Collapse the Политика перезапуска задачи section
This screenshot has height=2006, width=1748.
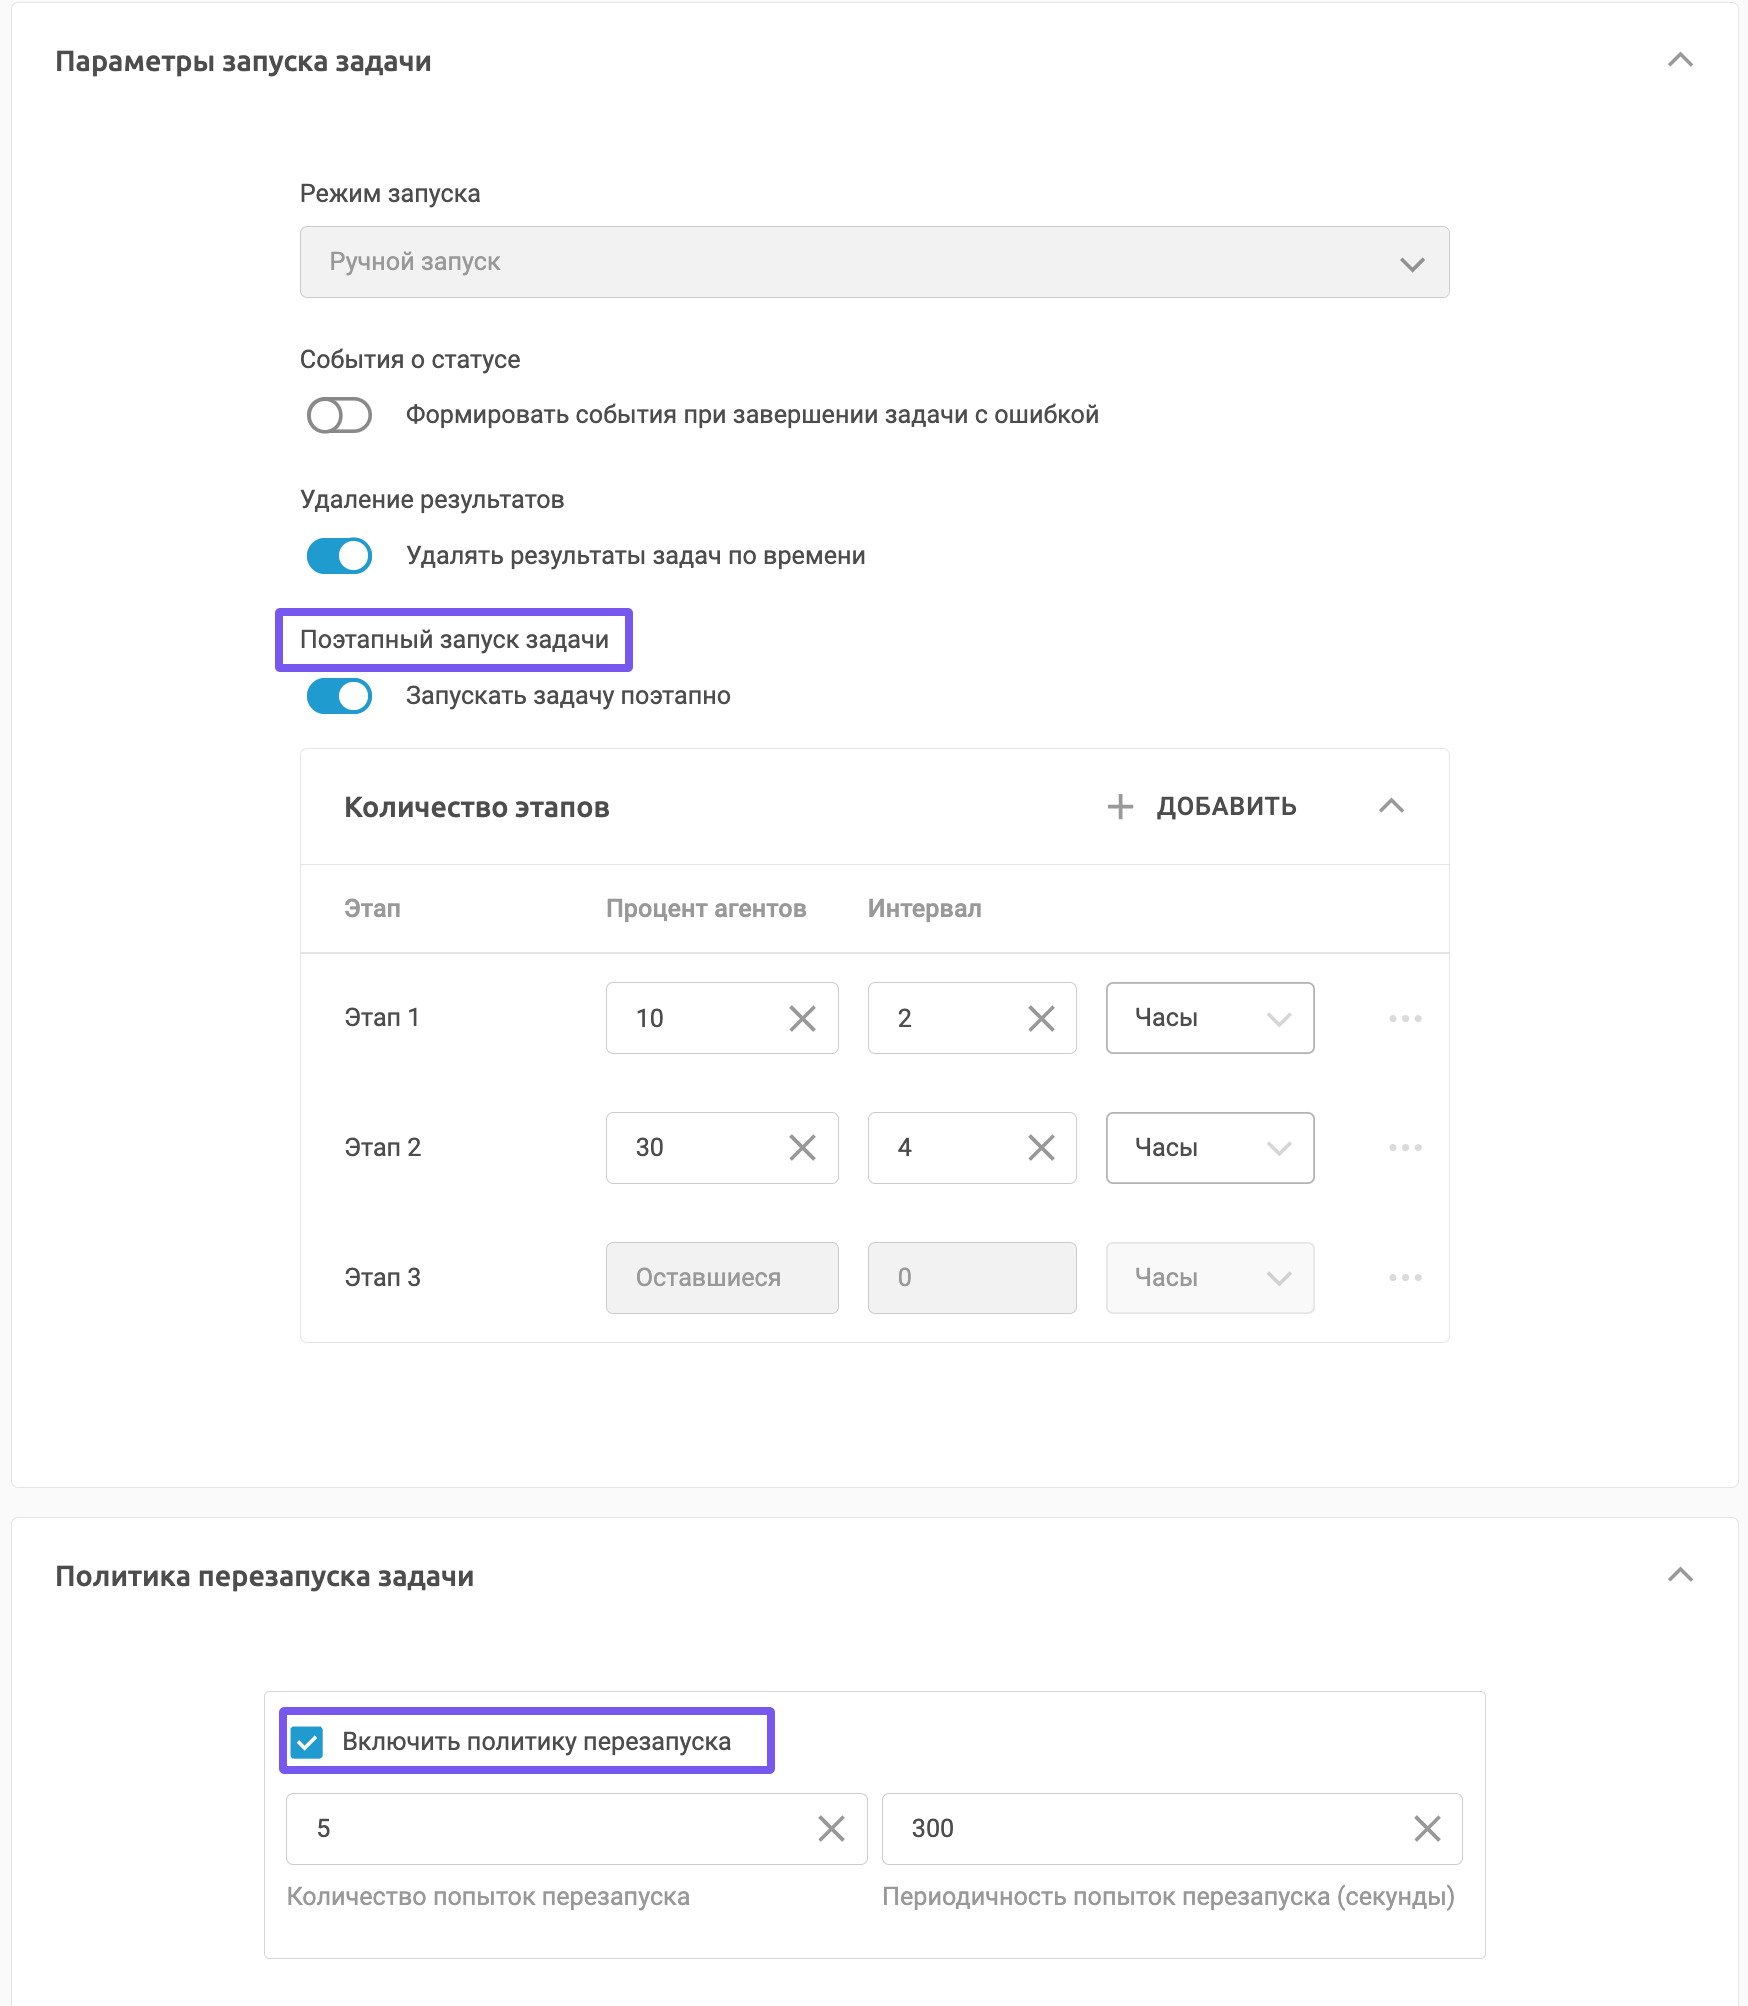point(1680,1575)
